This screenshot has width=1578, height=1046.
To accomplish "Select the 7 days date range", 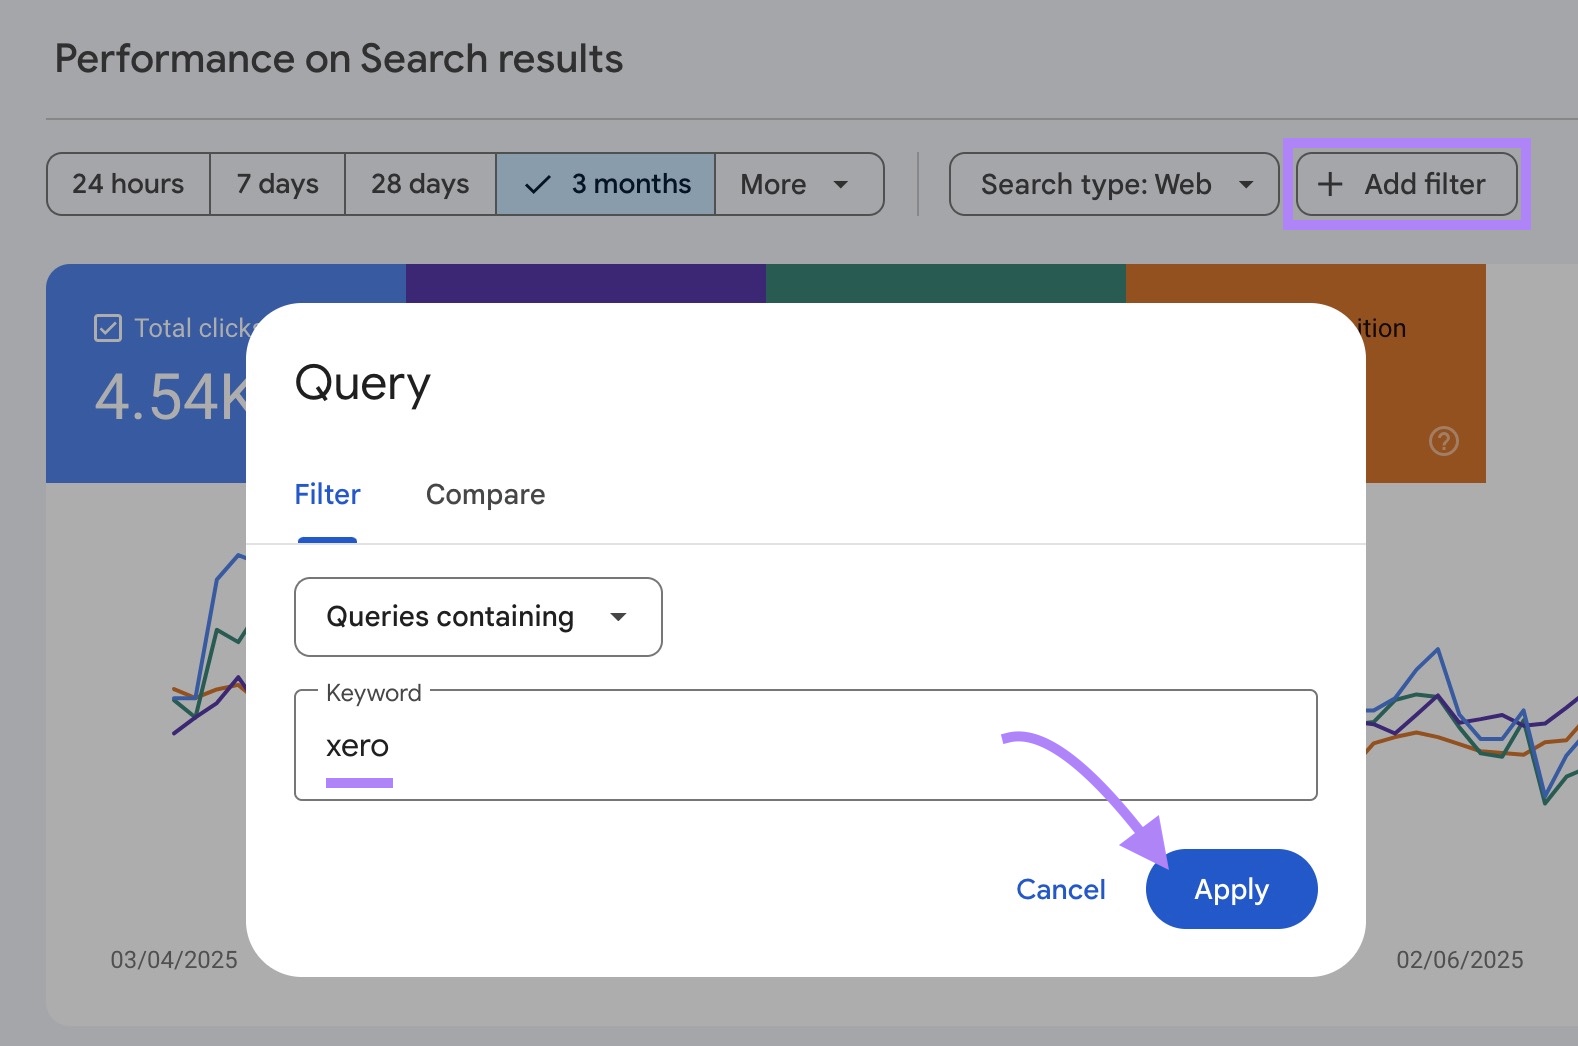I will (277, 184).
